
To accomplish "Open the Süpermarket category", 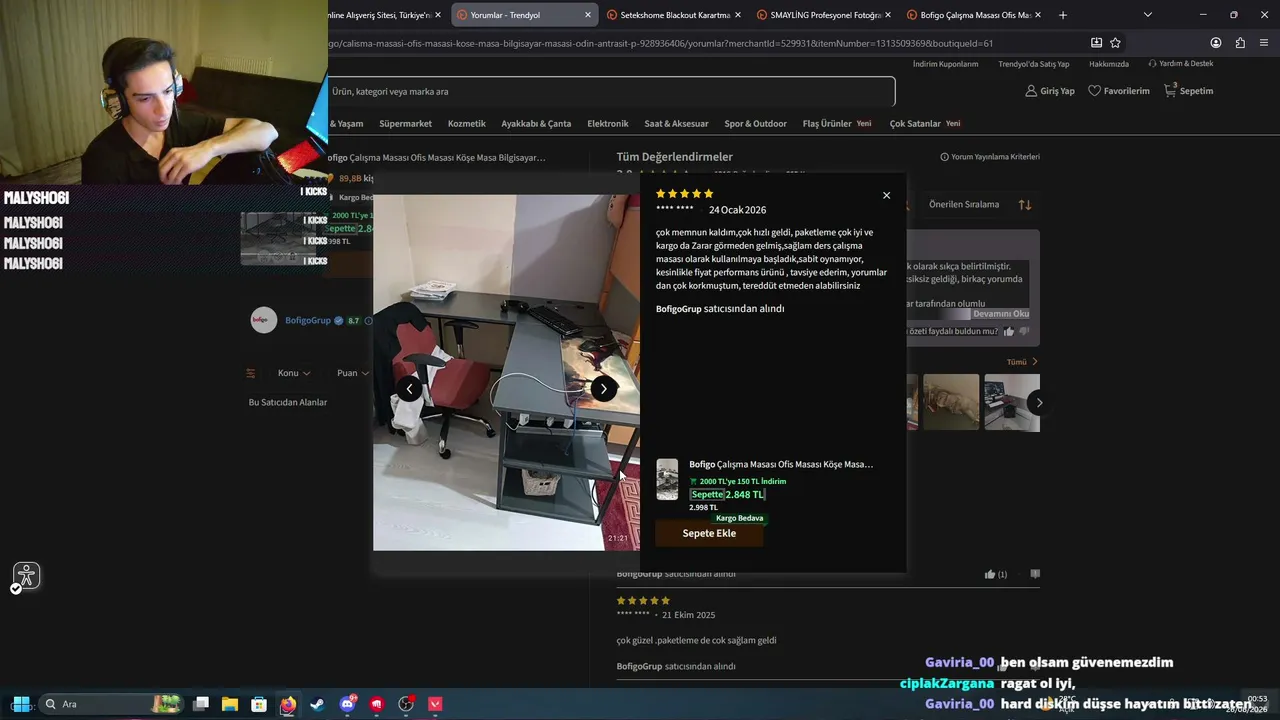I will pyautogui.click(x=405, y=124).
